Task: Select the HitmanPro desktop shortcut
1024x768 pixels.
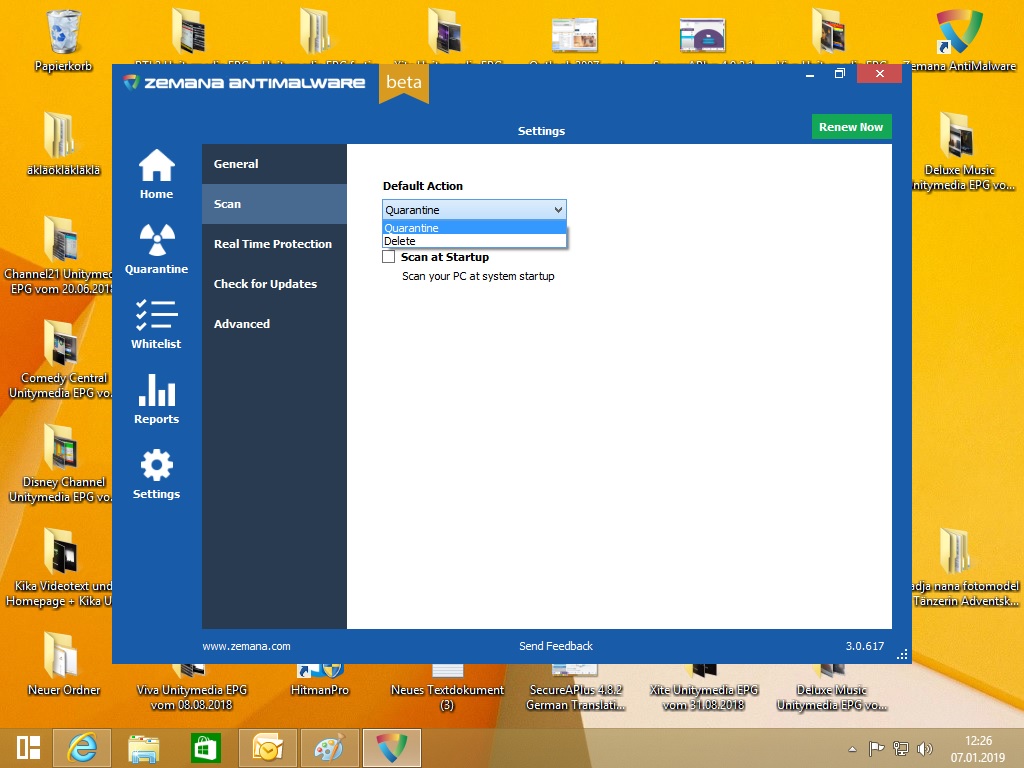Action: (x=319, y=682)
